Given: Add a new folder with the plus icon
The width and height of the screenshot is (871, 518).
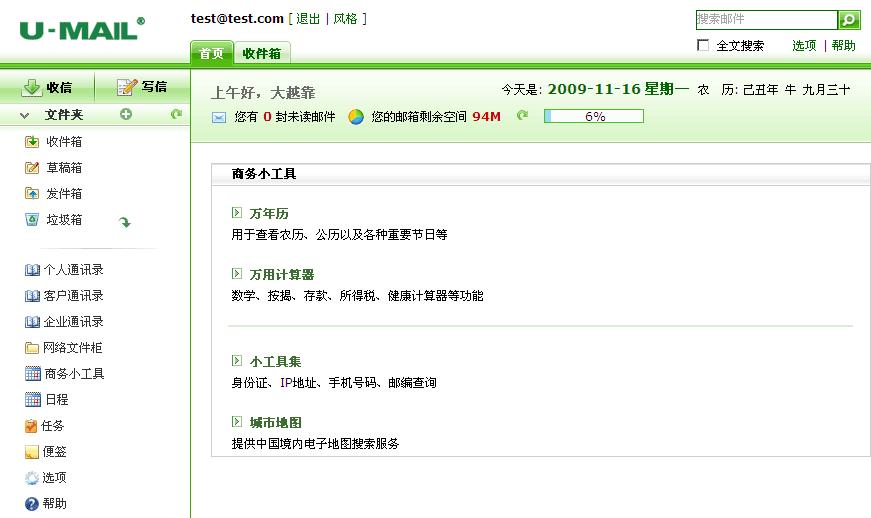Looking at the screenshot, I should 126,114.
